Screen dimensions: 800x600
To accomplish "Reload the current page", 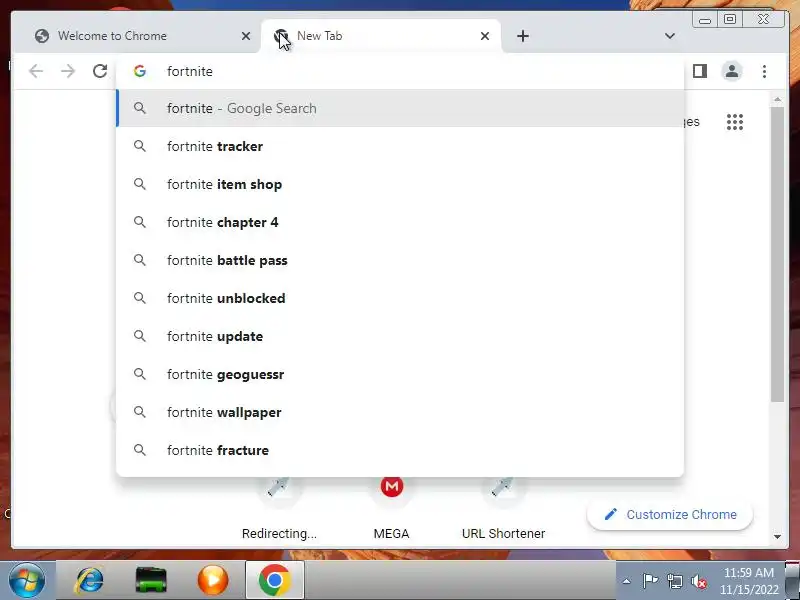I will coord(100,71).
